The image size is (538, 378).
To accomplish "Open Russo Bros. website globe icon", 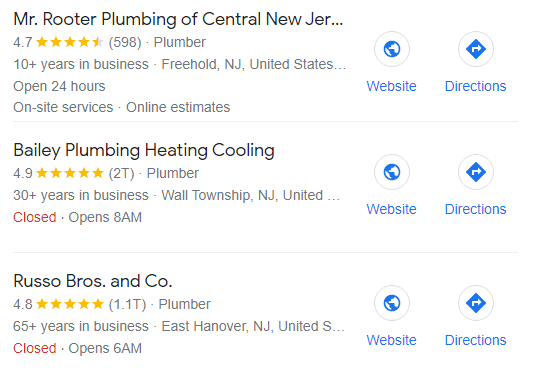I will [392, 303].
